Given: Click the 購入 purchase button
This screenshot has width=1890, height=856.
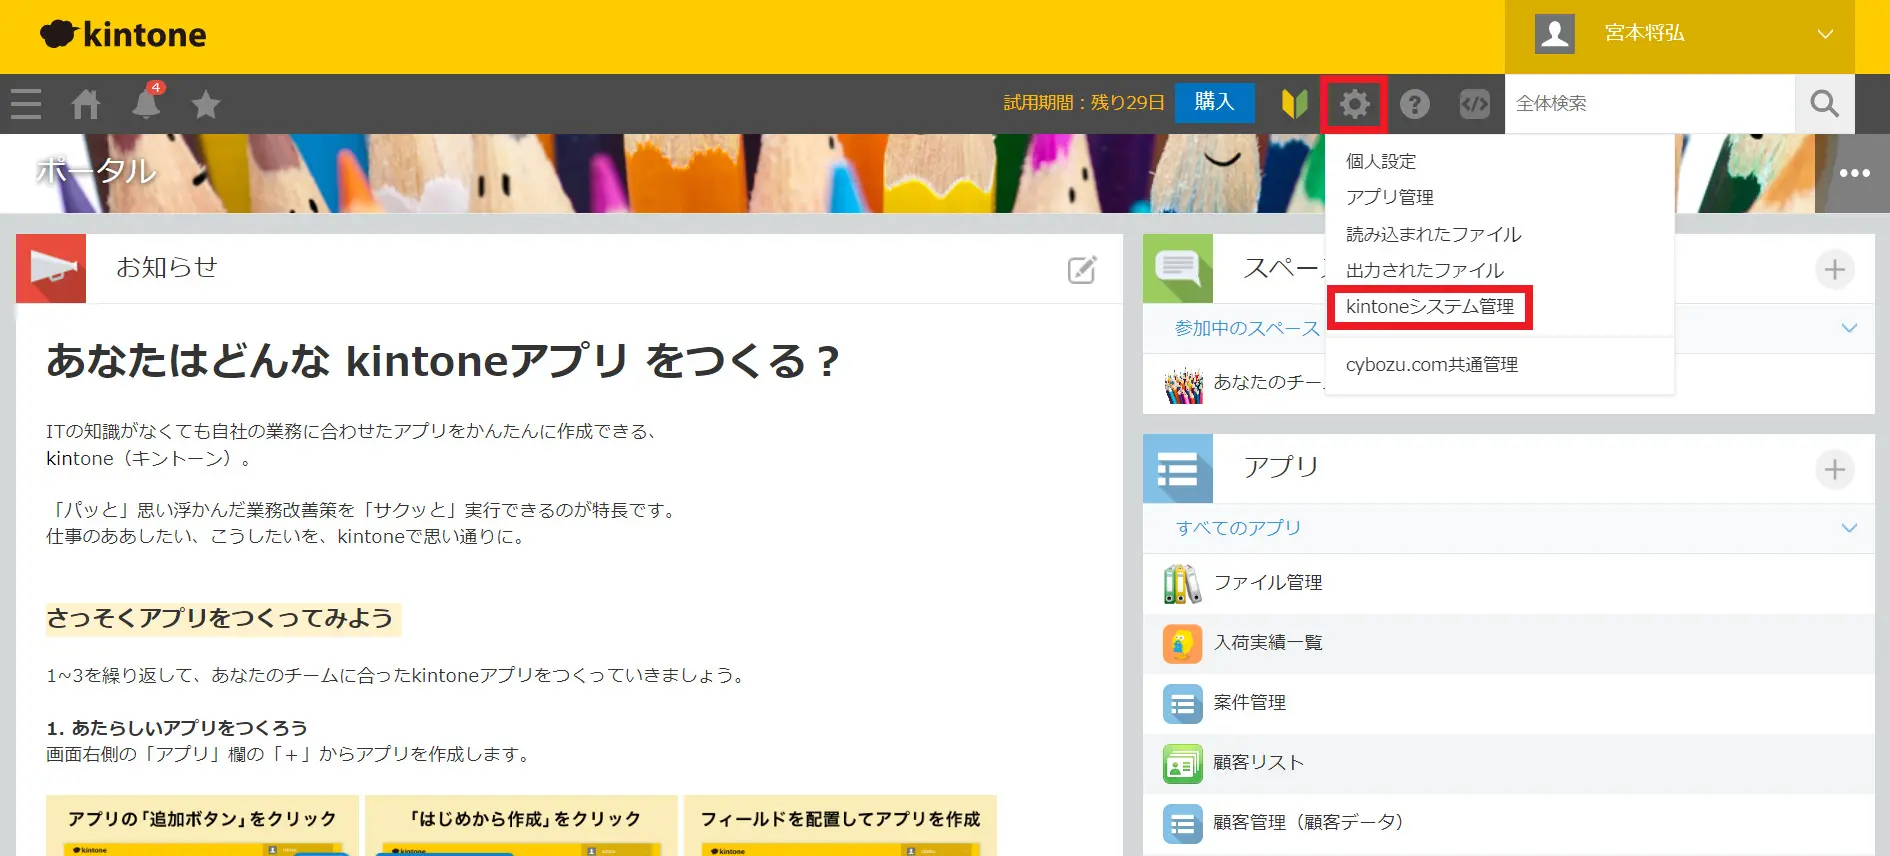Looking at the screenshot, I should (1214, 103).
